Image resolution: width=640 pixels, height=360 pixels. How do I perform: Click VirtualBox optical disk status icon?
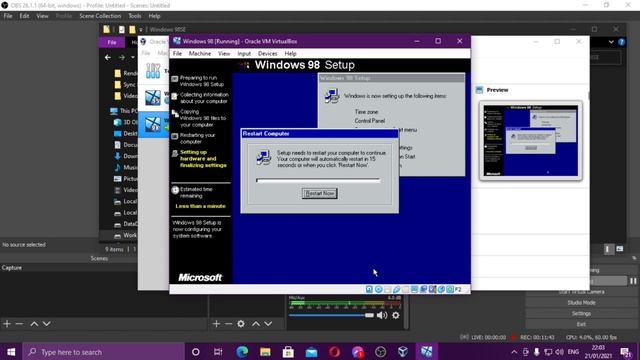click(378, 289)
